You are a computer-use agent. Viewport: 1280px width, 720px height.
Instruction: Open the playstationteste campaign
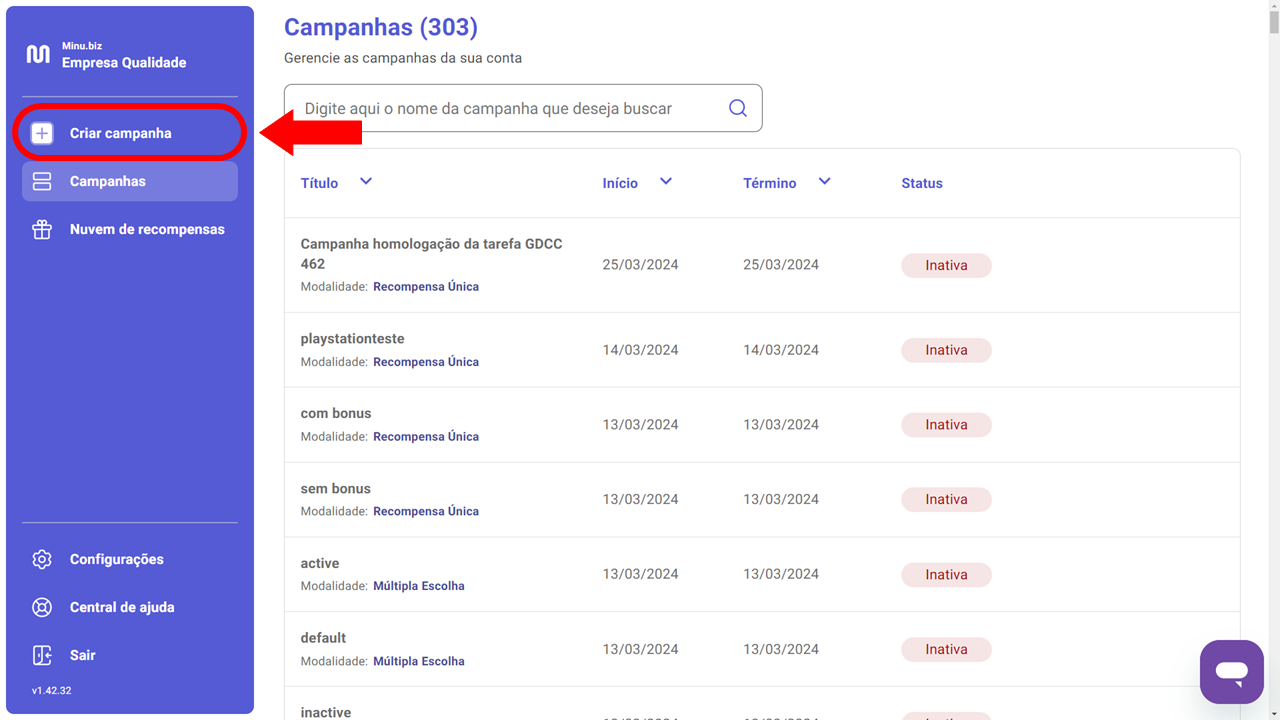352,339
